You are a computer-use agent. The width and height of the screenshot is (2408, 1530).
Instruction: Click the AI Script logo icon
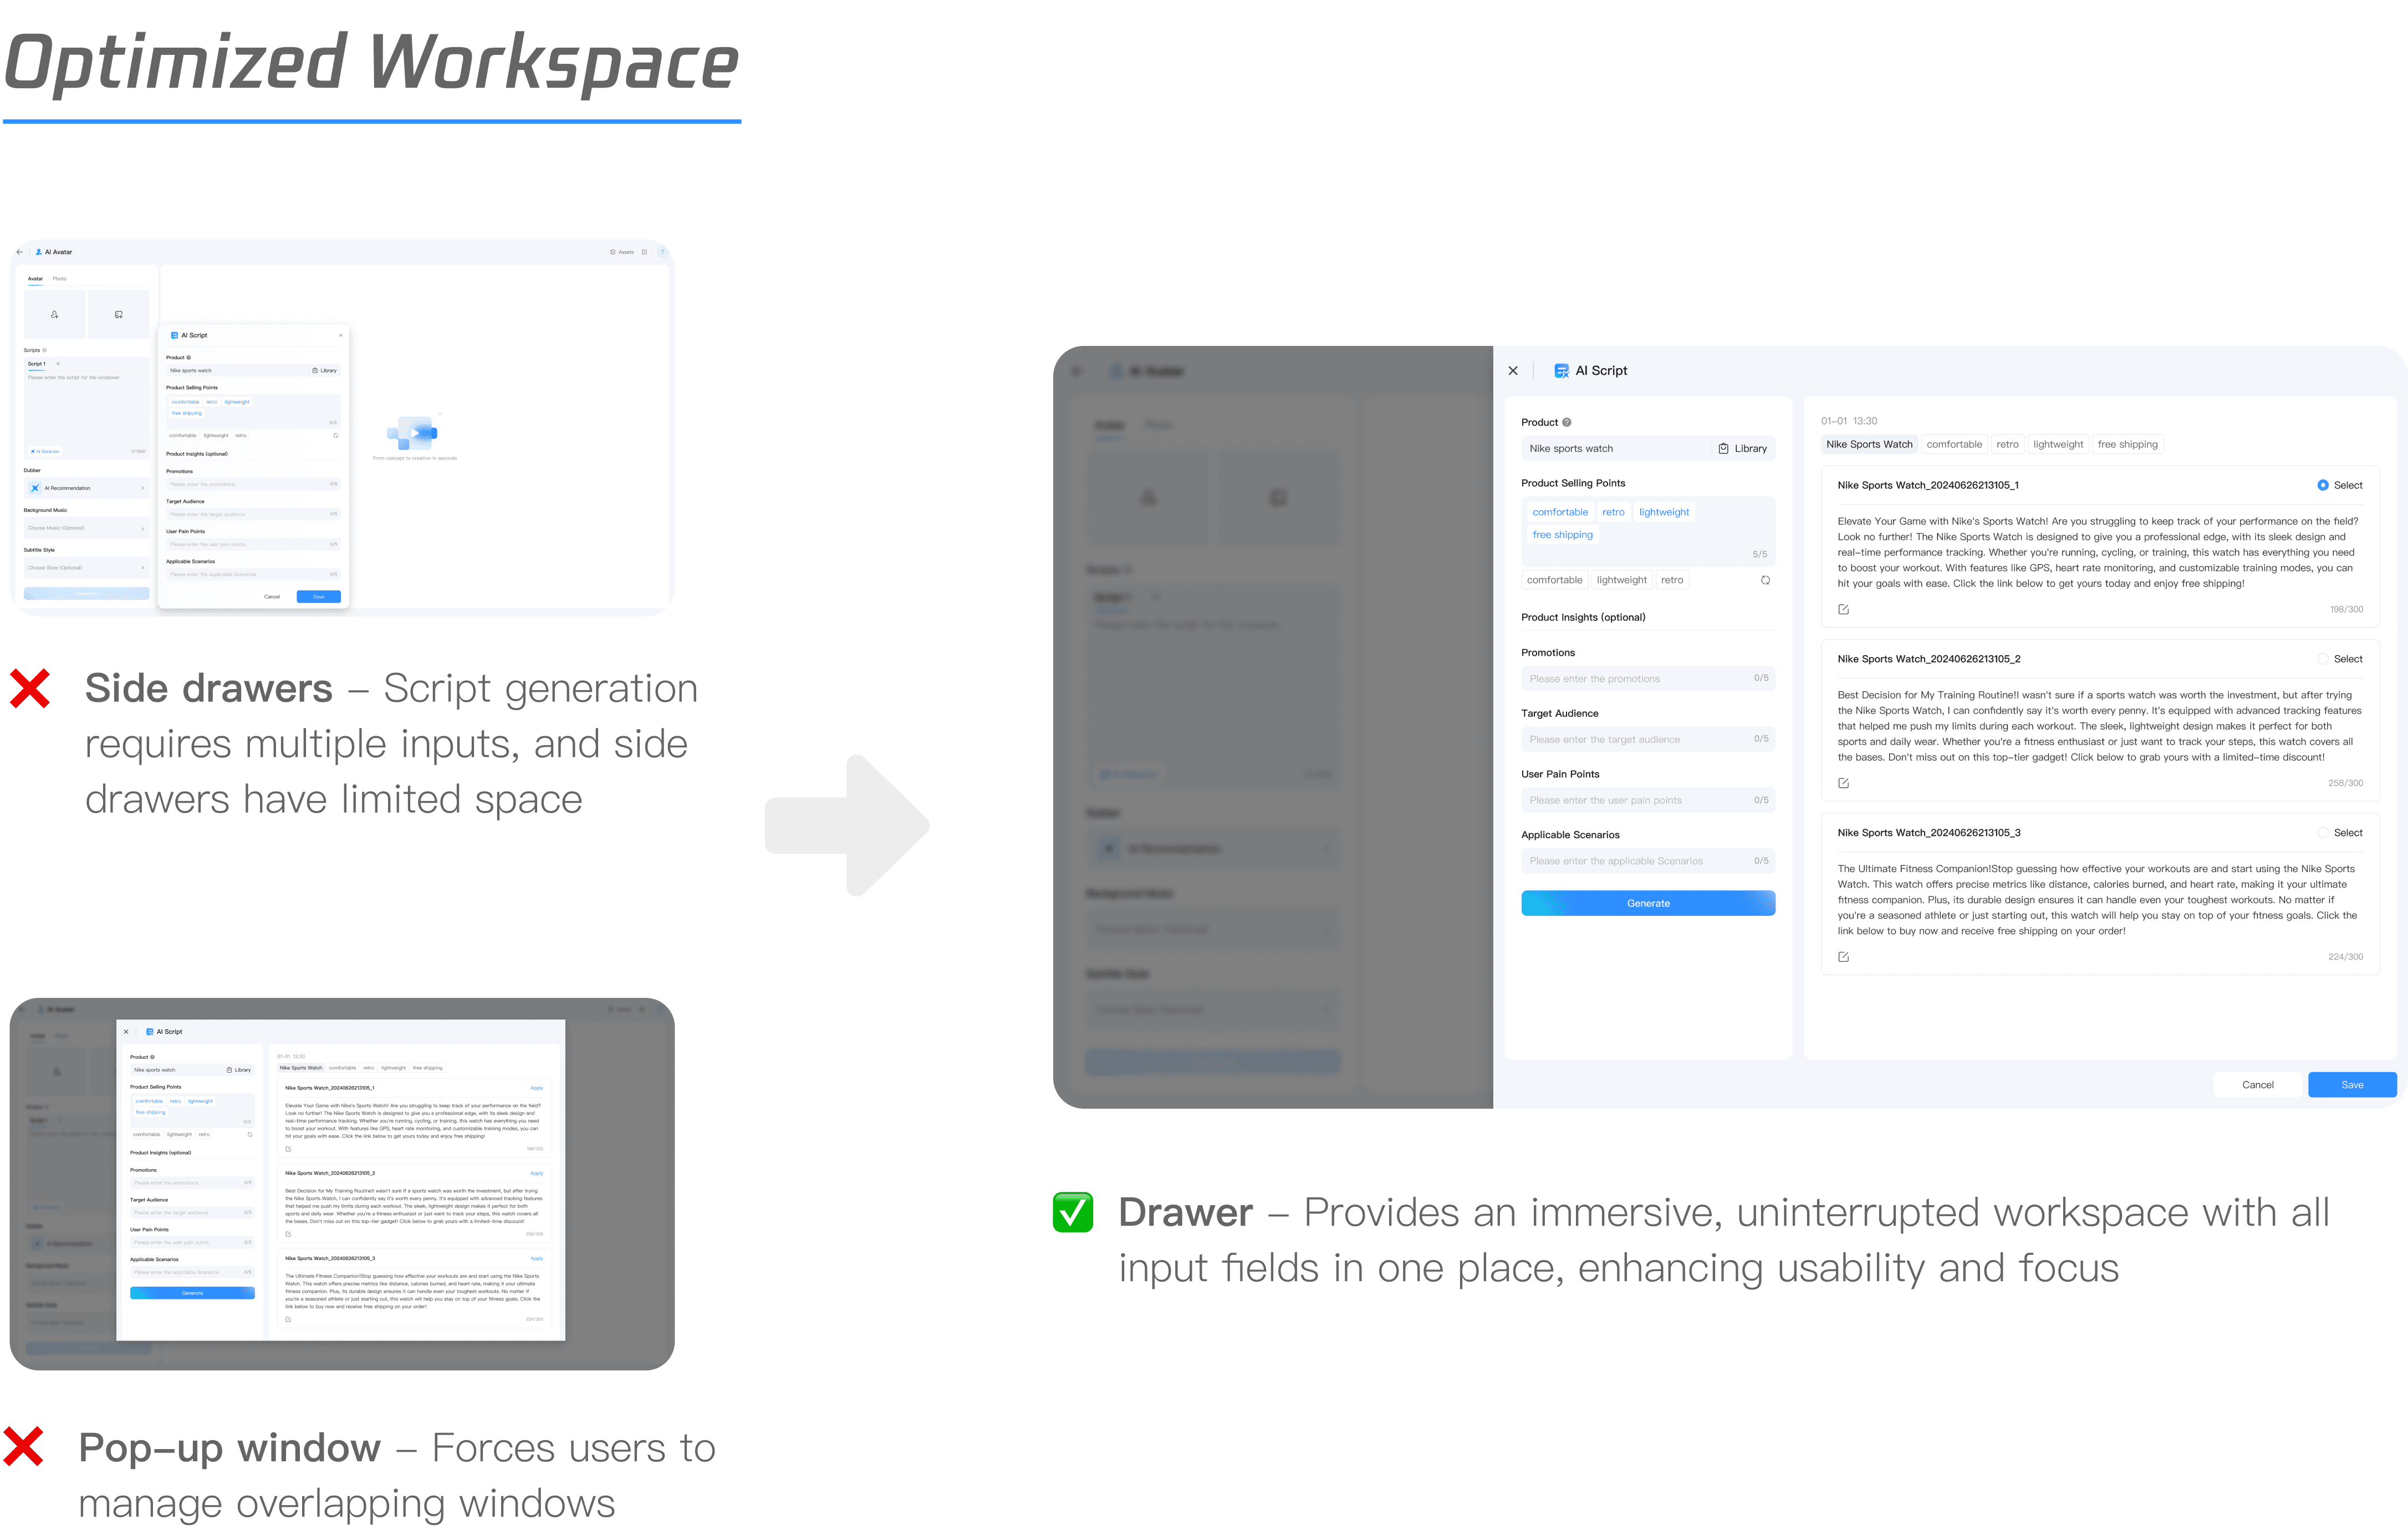[1561, 371]
